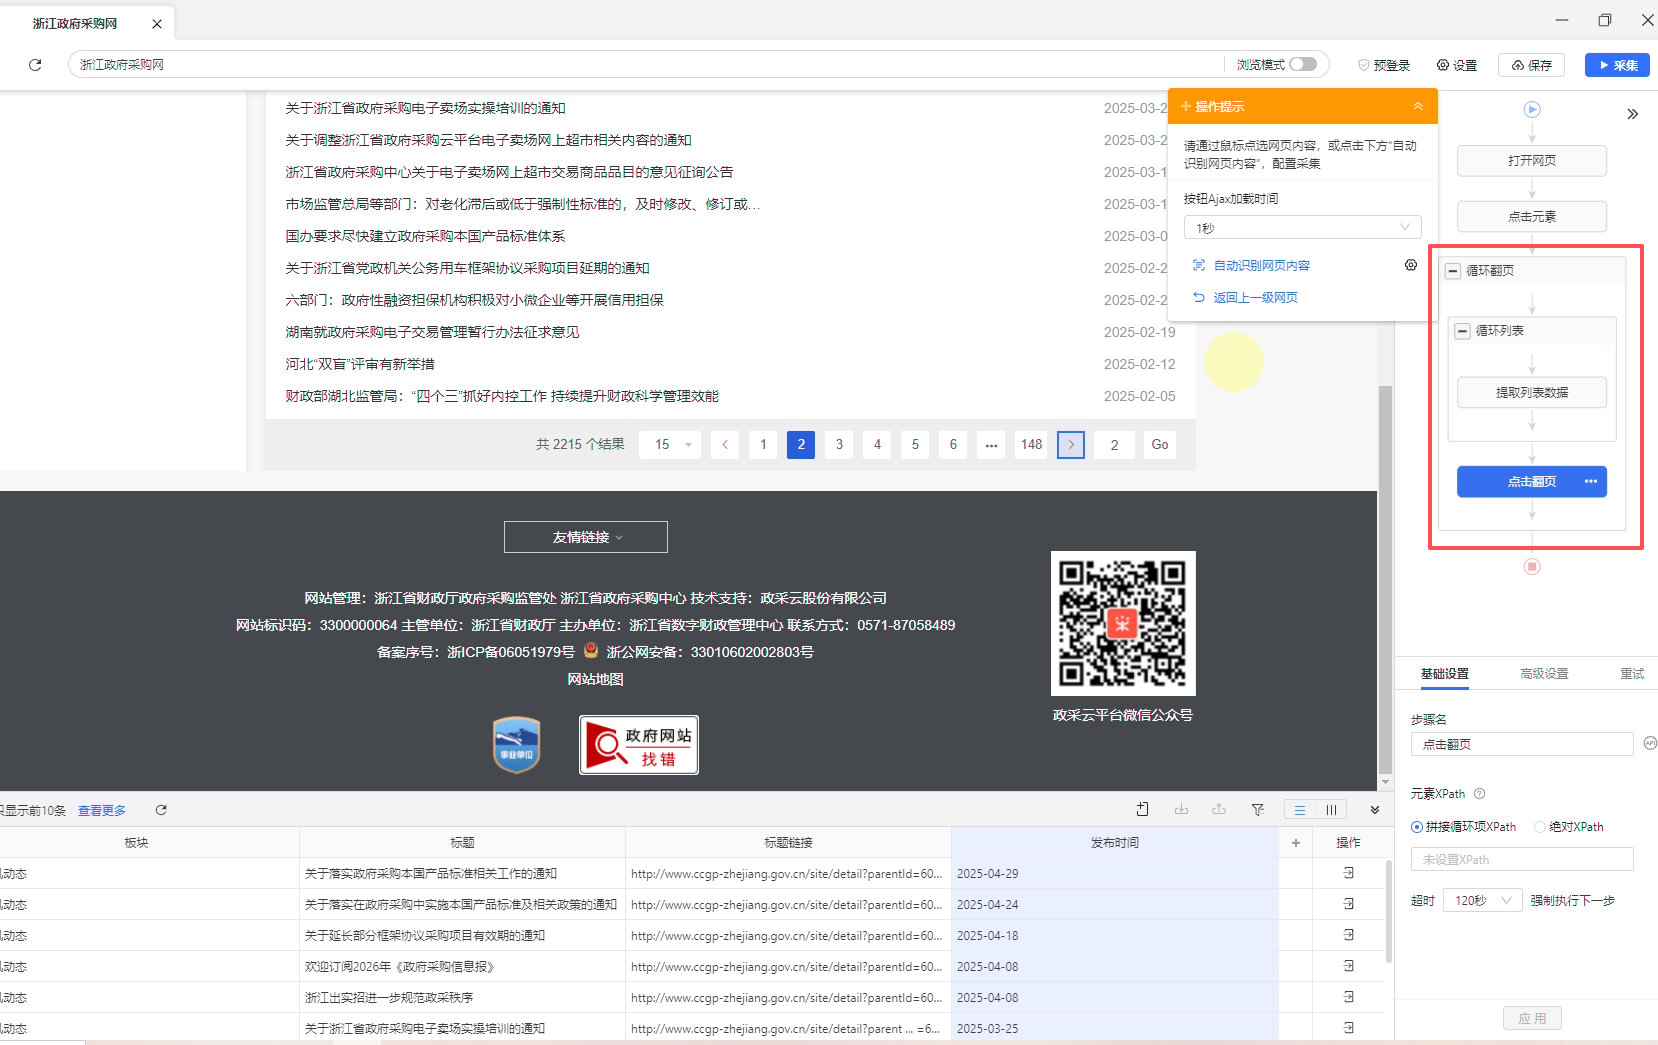The width and height of the screenshot is (1658, 1045).
Task: Collapse the 循环翻页 loop block
Action: coord(1453,271)
